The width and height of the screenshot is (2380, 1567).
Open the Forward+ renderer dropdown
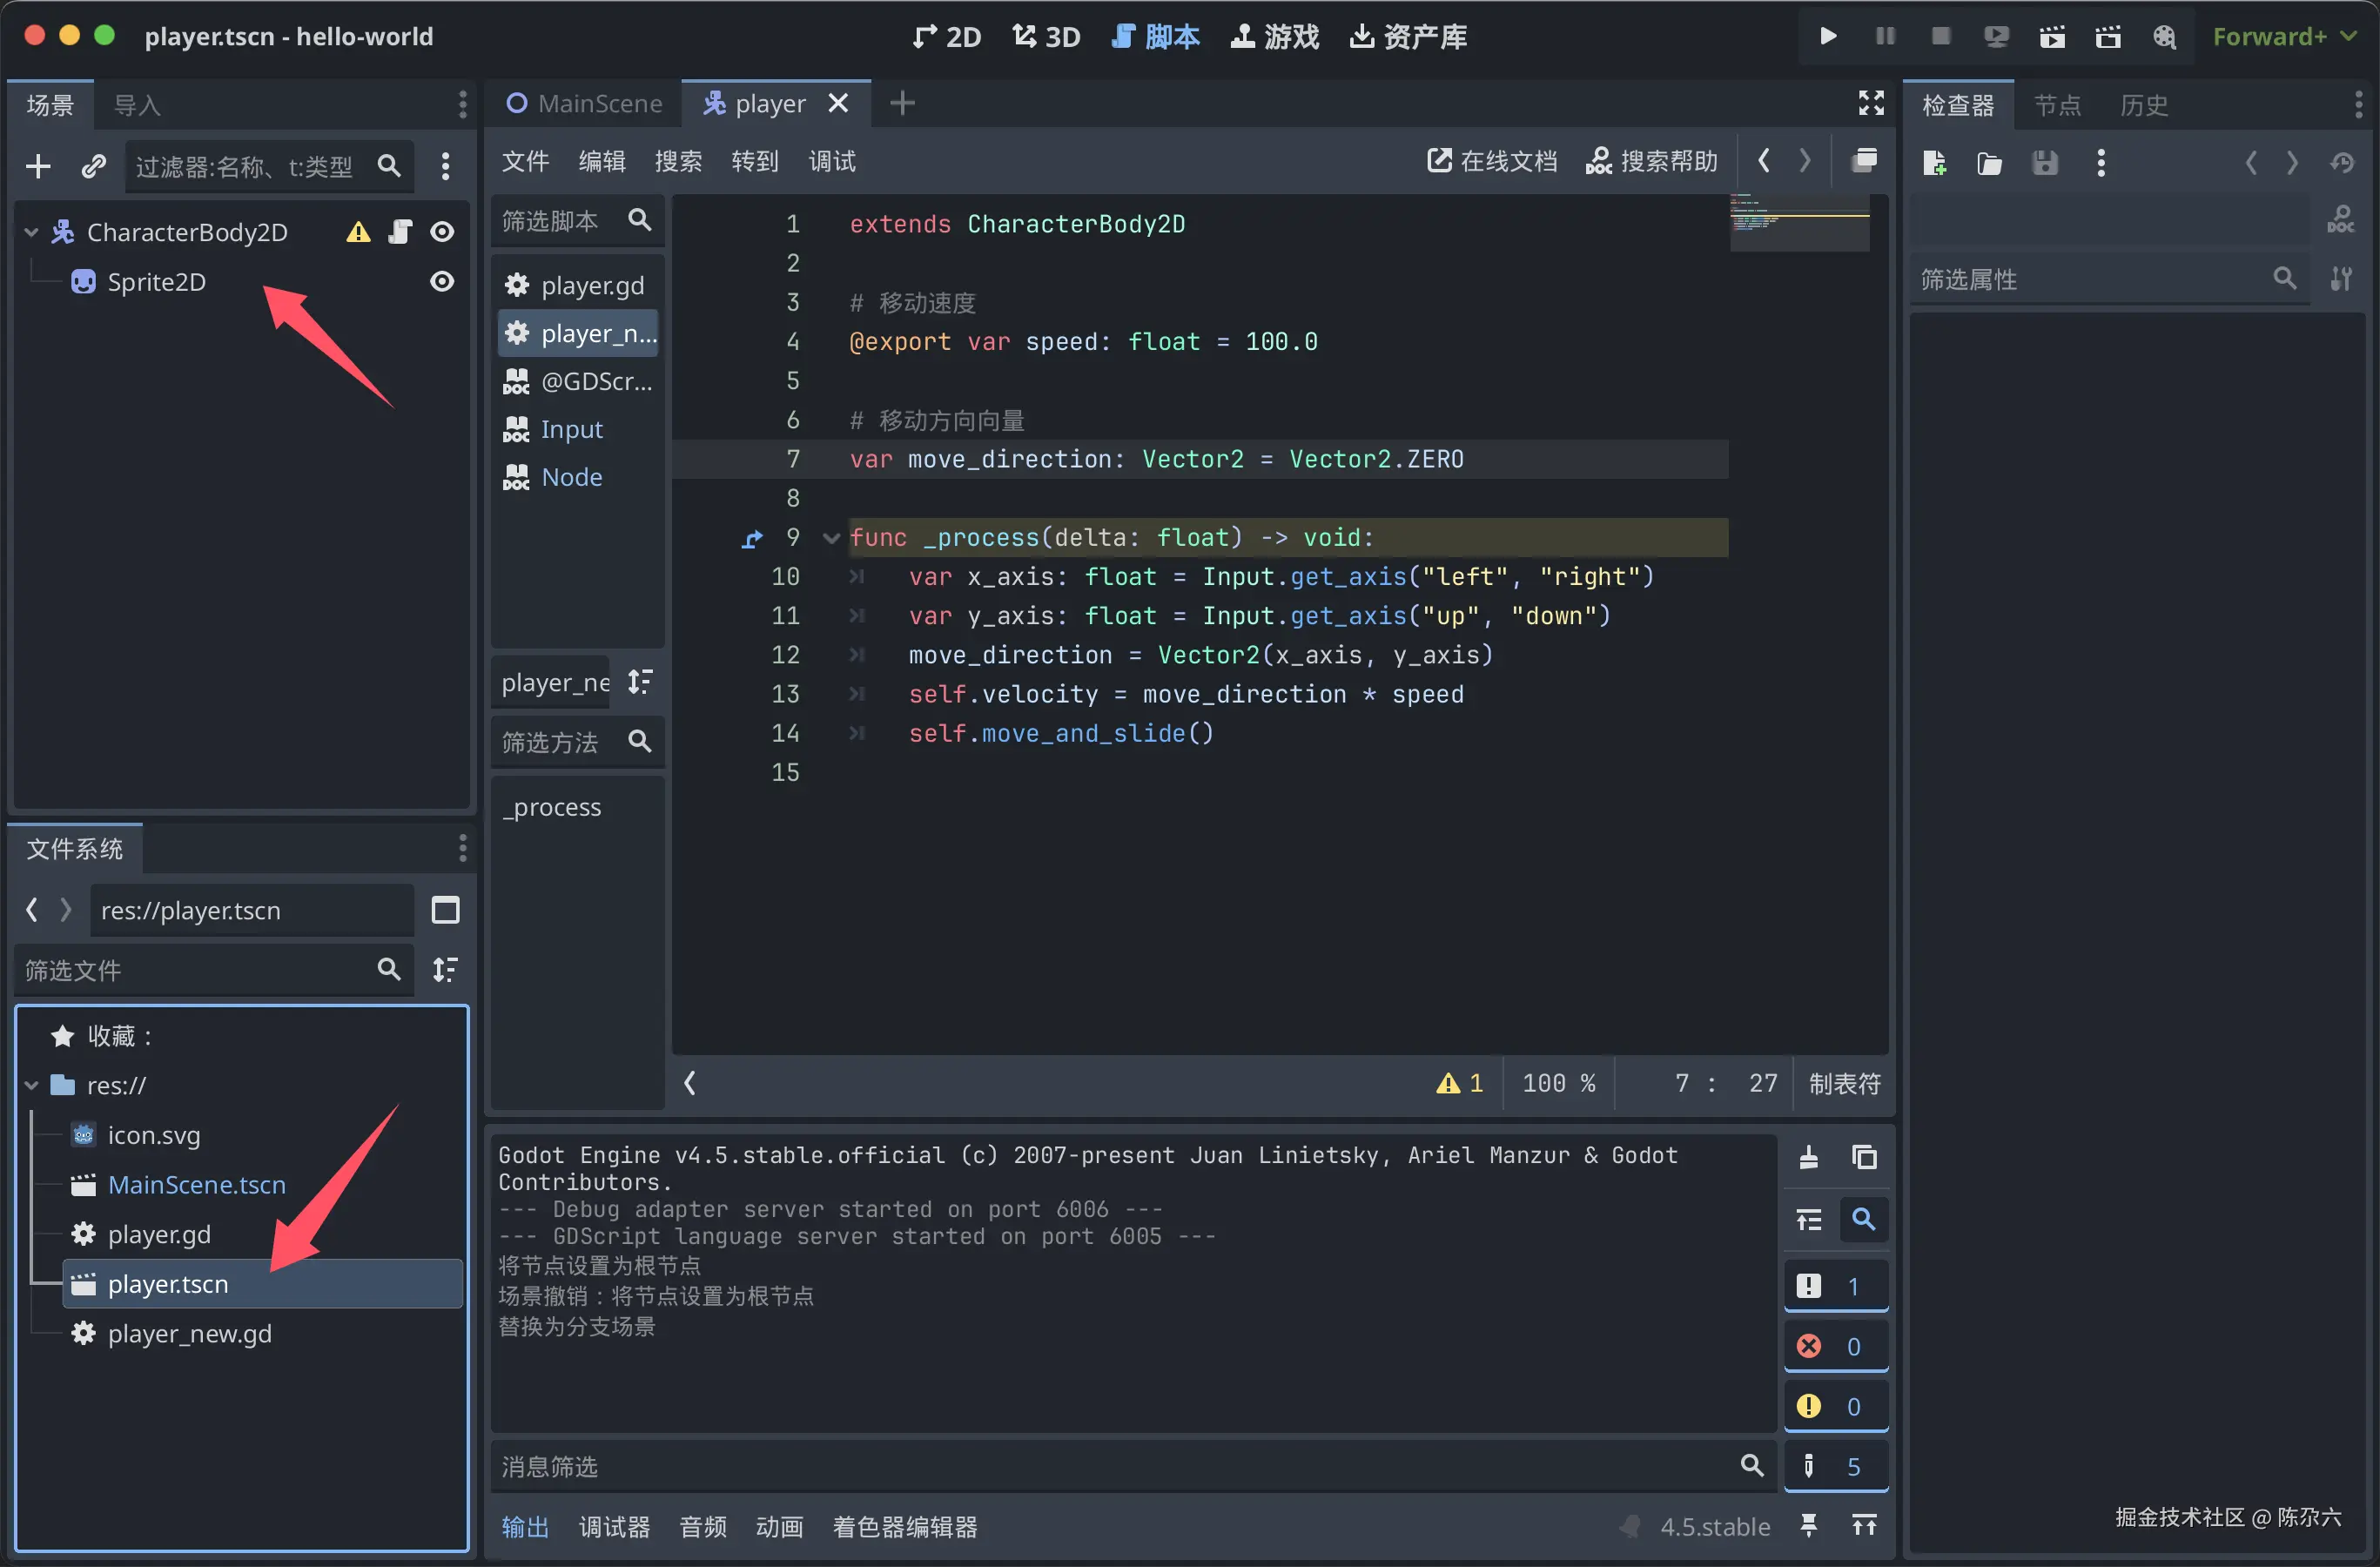tap(2283, 37)
